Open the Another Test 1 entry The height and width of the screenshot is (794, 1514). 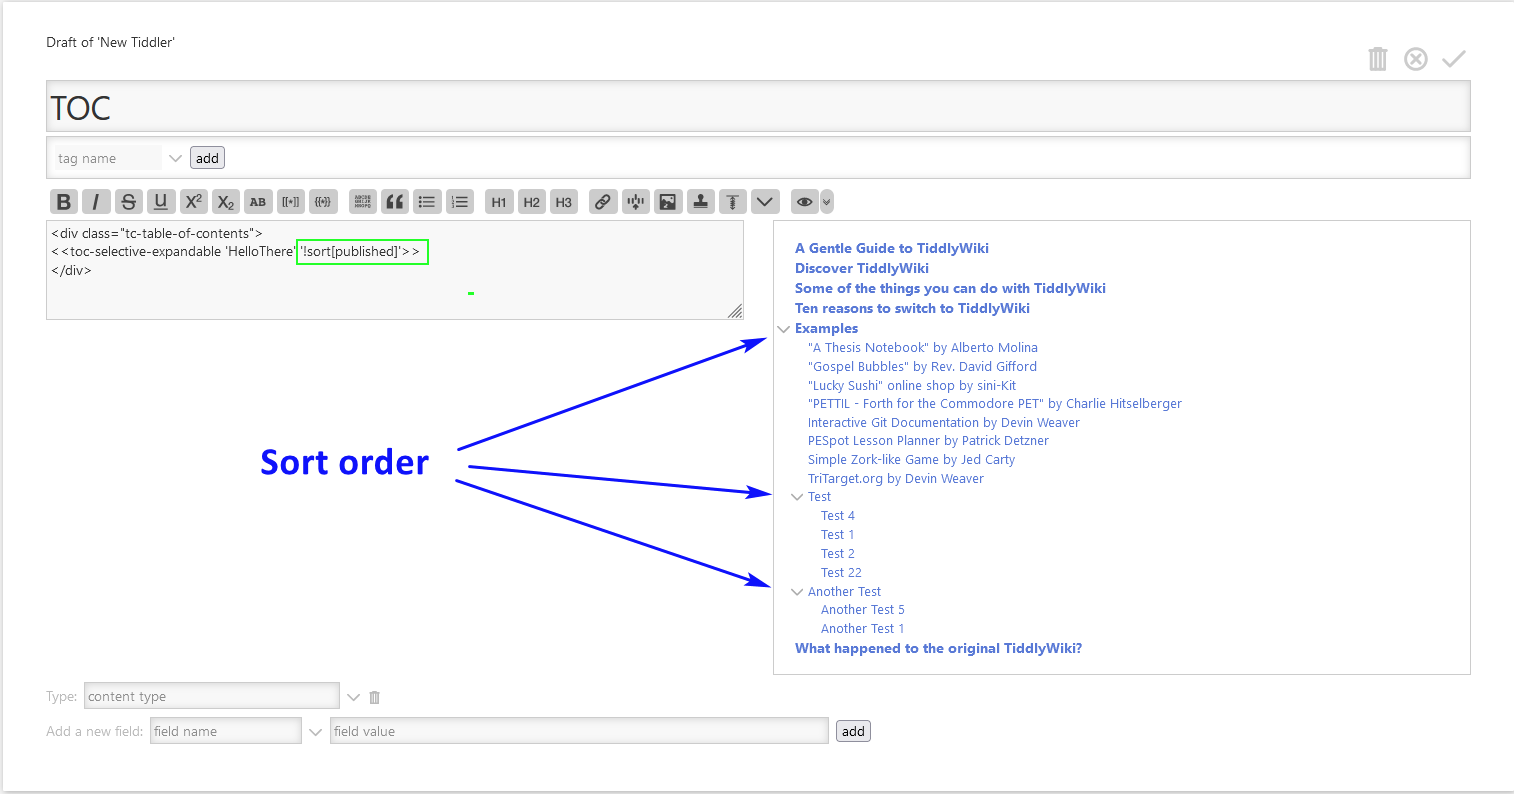pyautogui.click(x=863, y=629)
